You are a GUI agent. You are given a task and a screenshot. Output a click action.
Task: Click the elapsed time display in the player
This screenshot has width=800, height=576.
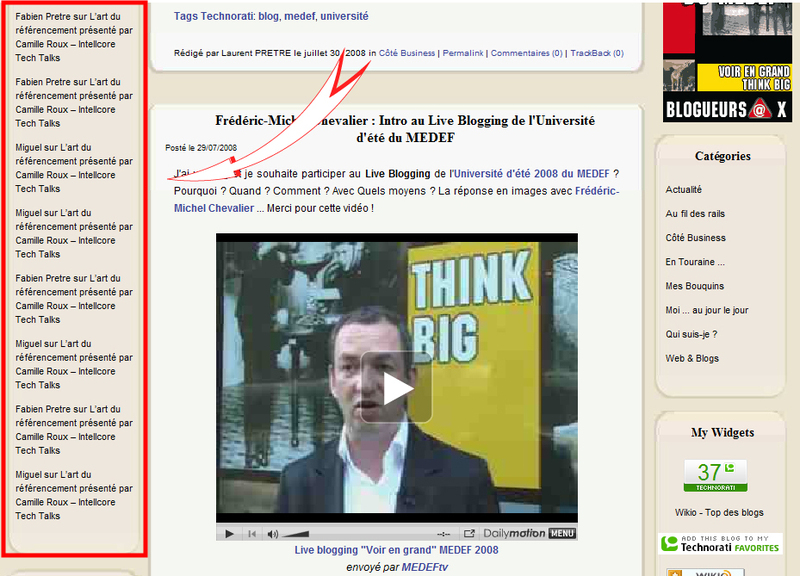point(443,534)
